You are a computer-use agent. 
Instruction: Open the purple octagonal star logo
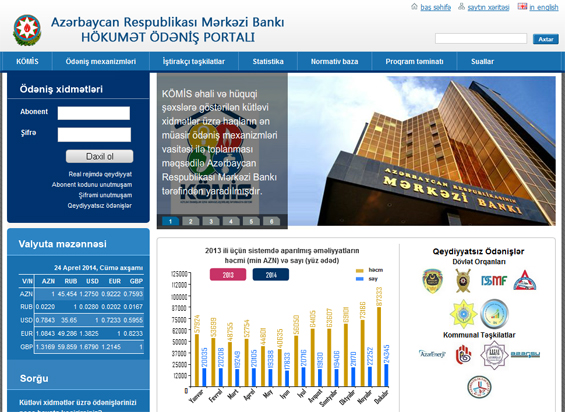point(494,355)
